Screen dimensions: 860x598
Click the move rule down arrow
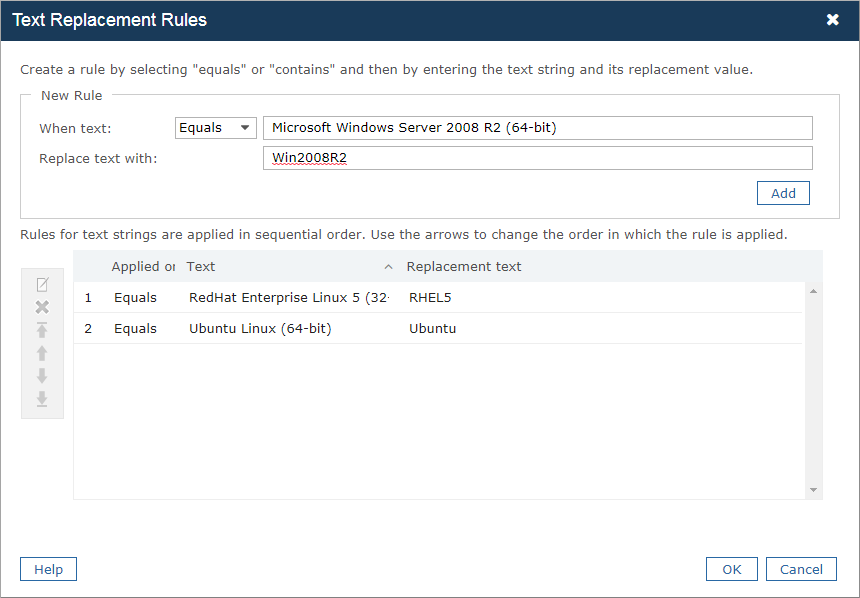[x=42, y=376]
